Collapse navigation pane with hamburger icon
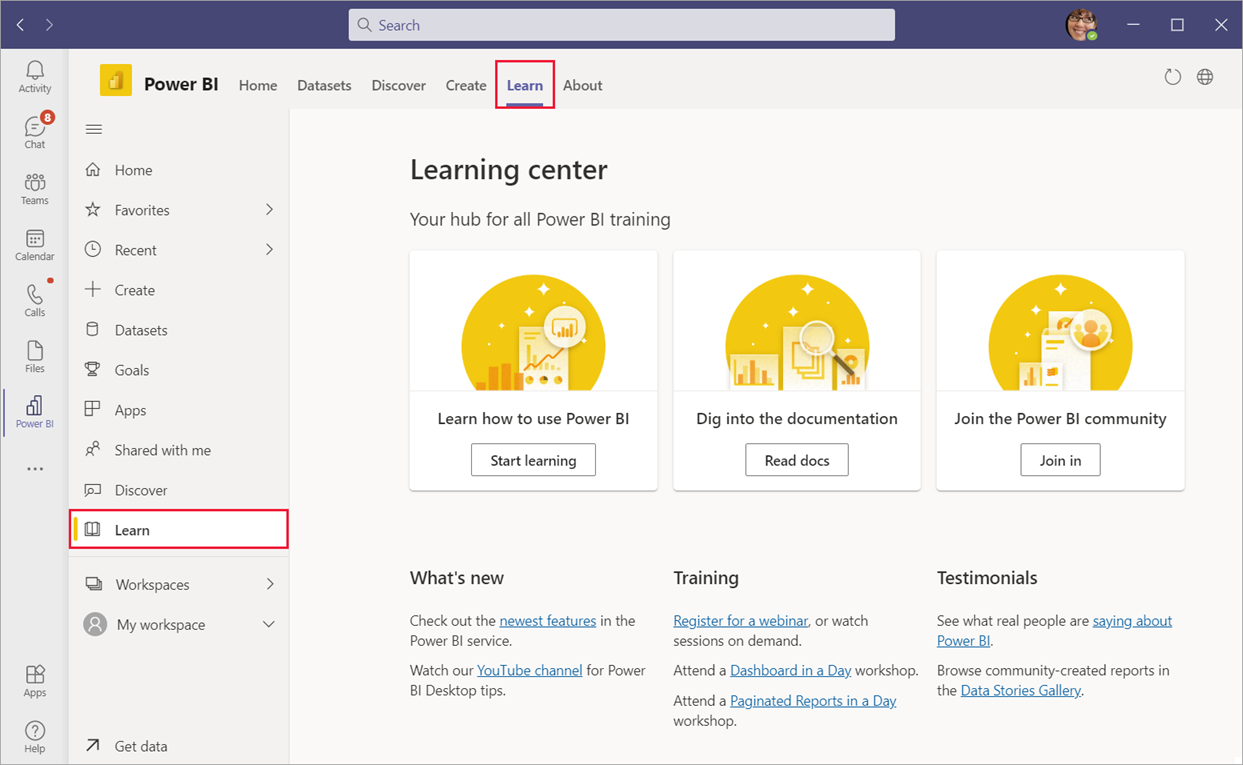 click(x=94, y=129)
